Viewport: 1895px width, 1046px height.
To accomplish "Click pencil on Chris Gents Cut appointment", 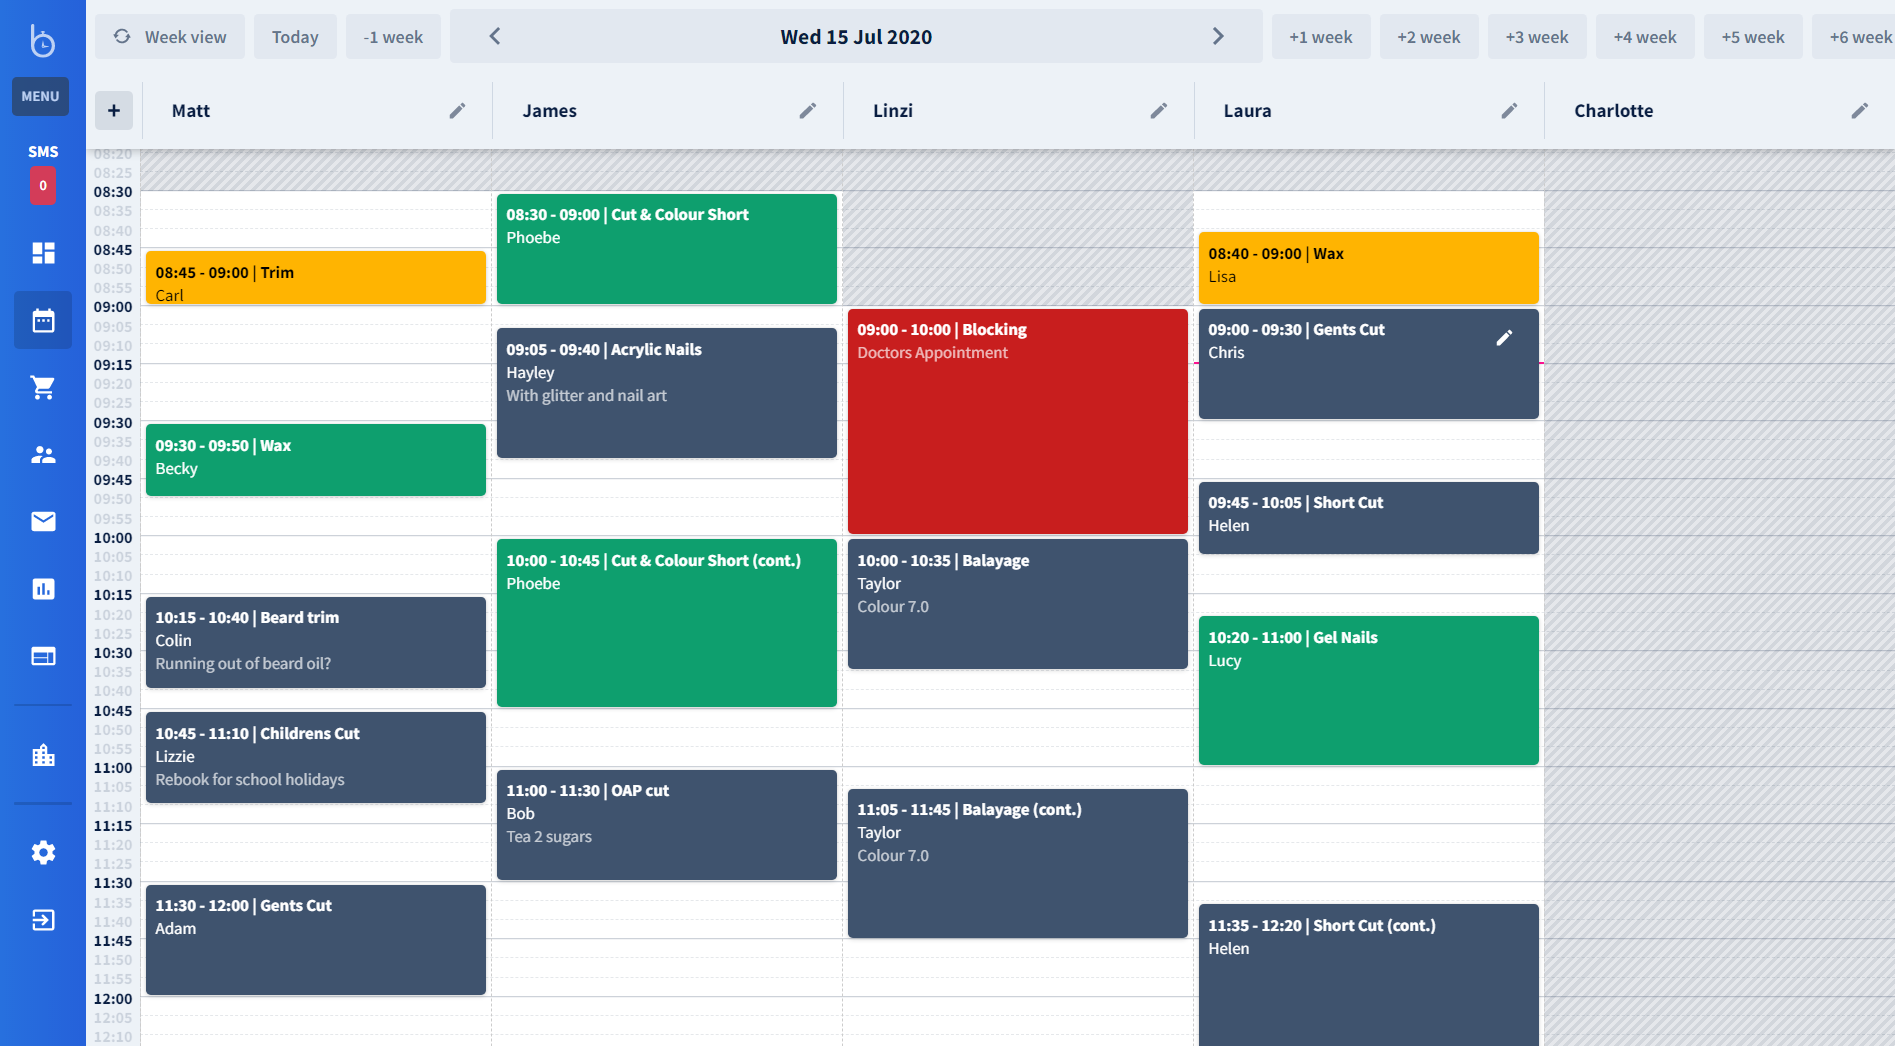I will tap(1504, 338).
